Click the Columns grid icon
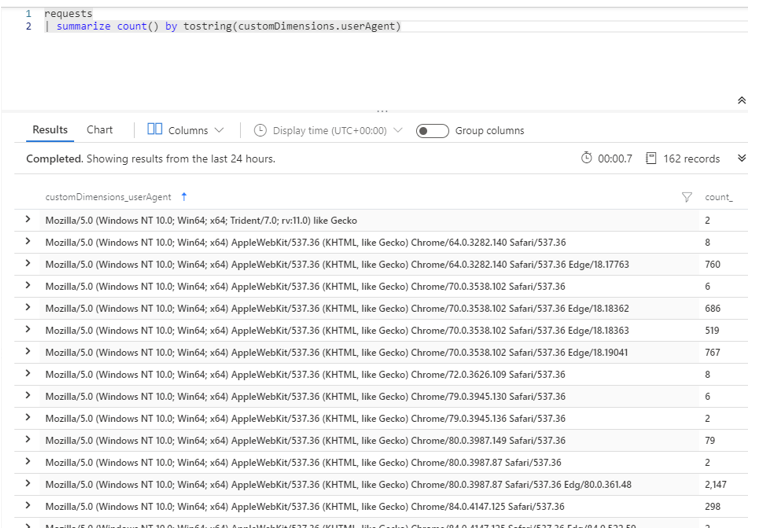Viewport: 767px width, 528px height. [155, 129]
